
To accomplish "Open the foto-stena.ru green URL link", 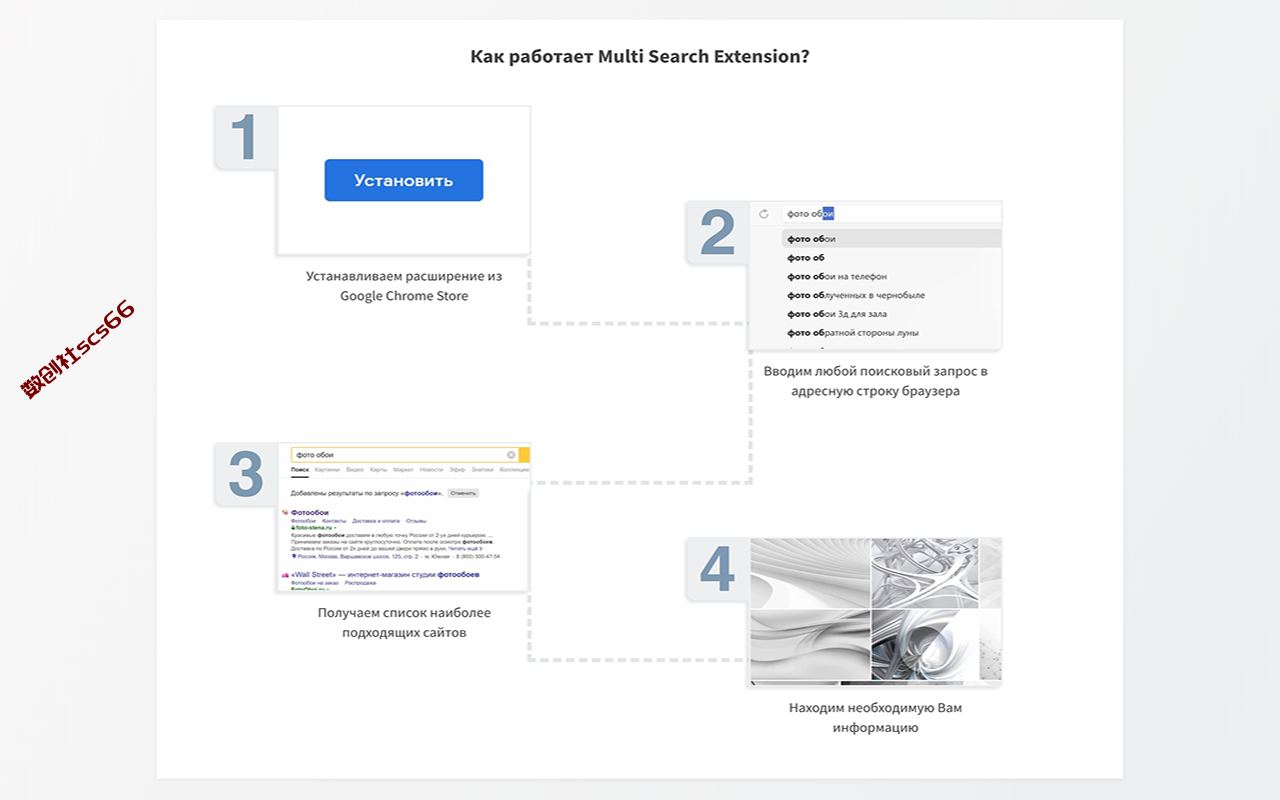I will [314, 527].
